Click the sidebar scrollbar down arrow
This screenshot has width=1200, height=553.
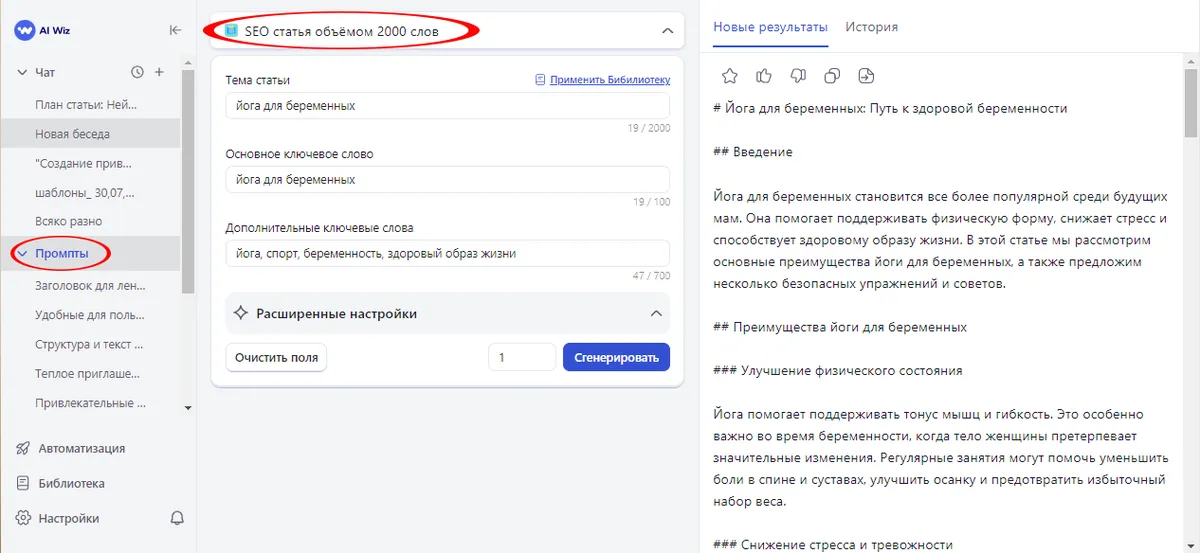(x=188, y=408)
